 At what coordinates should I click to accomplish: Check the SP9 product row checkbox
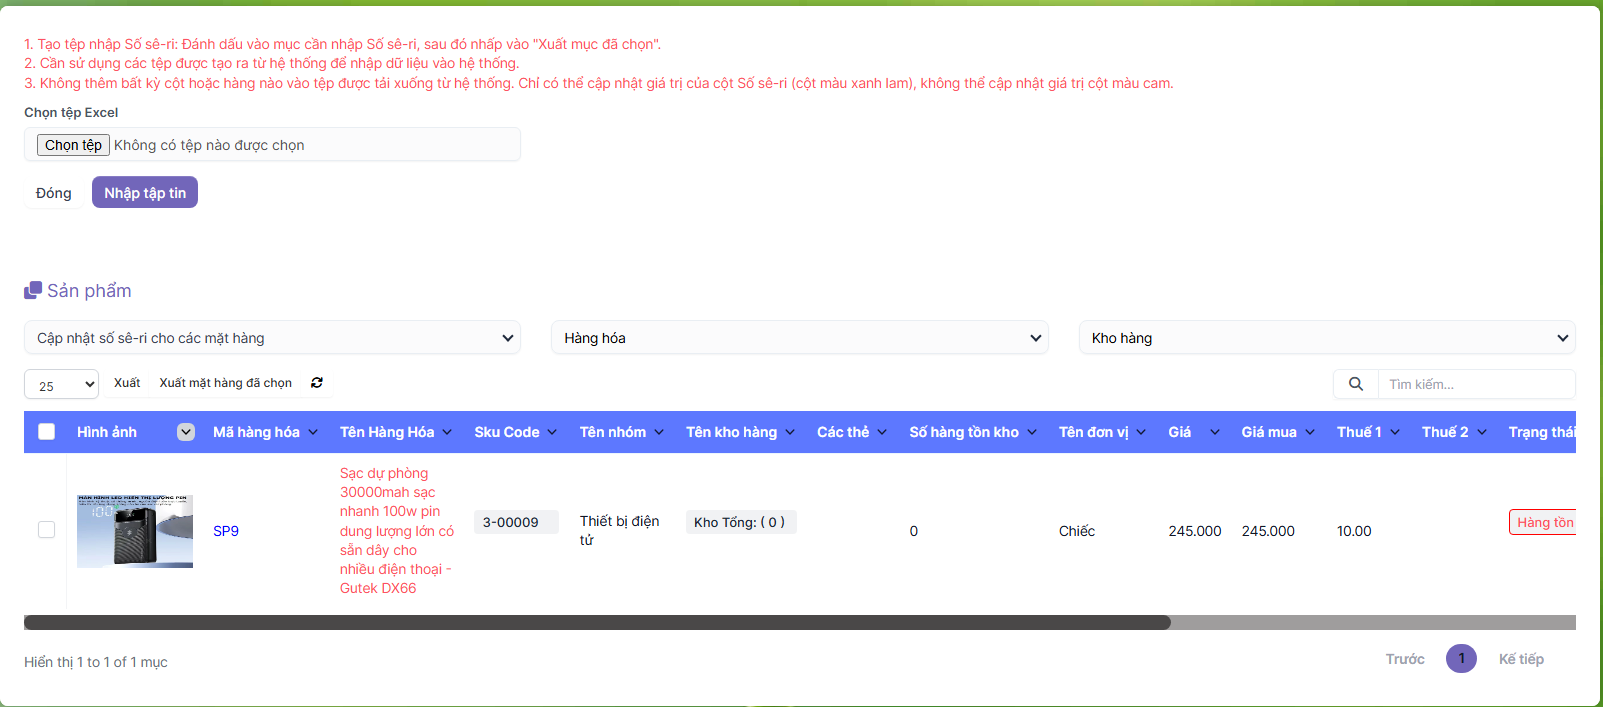[x=47, y=530]
